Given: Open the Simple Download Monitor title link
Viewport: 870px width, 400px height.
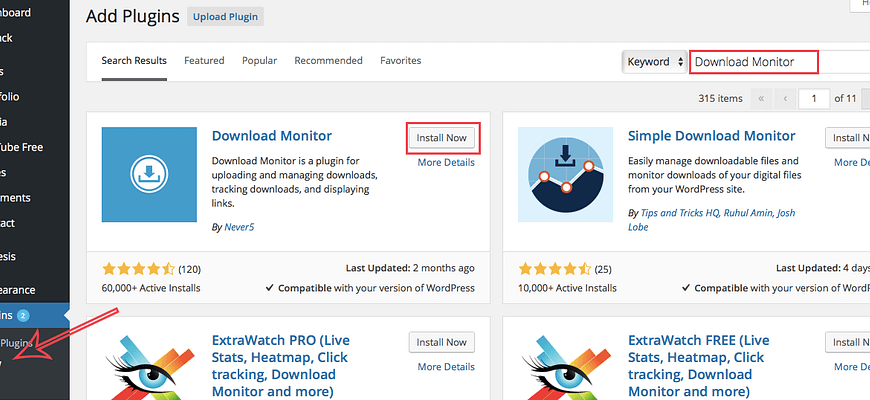Looking at the screenshot, I should pyautogui.click(x=711, y=136).
